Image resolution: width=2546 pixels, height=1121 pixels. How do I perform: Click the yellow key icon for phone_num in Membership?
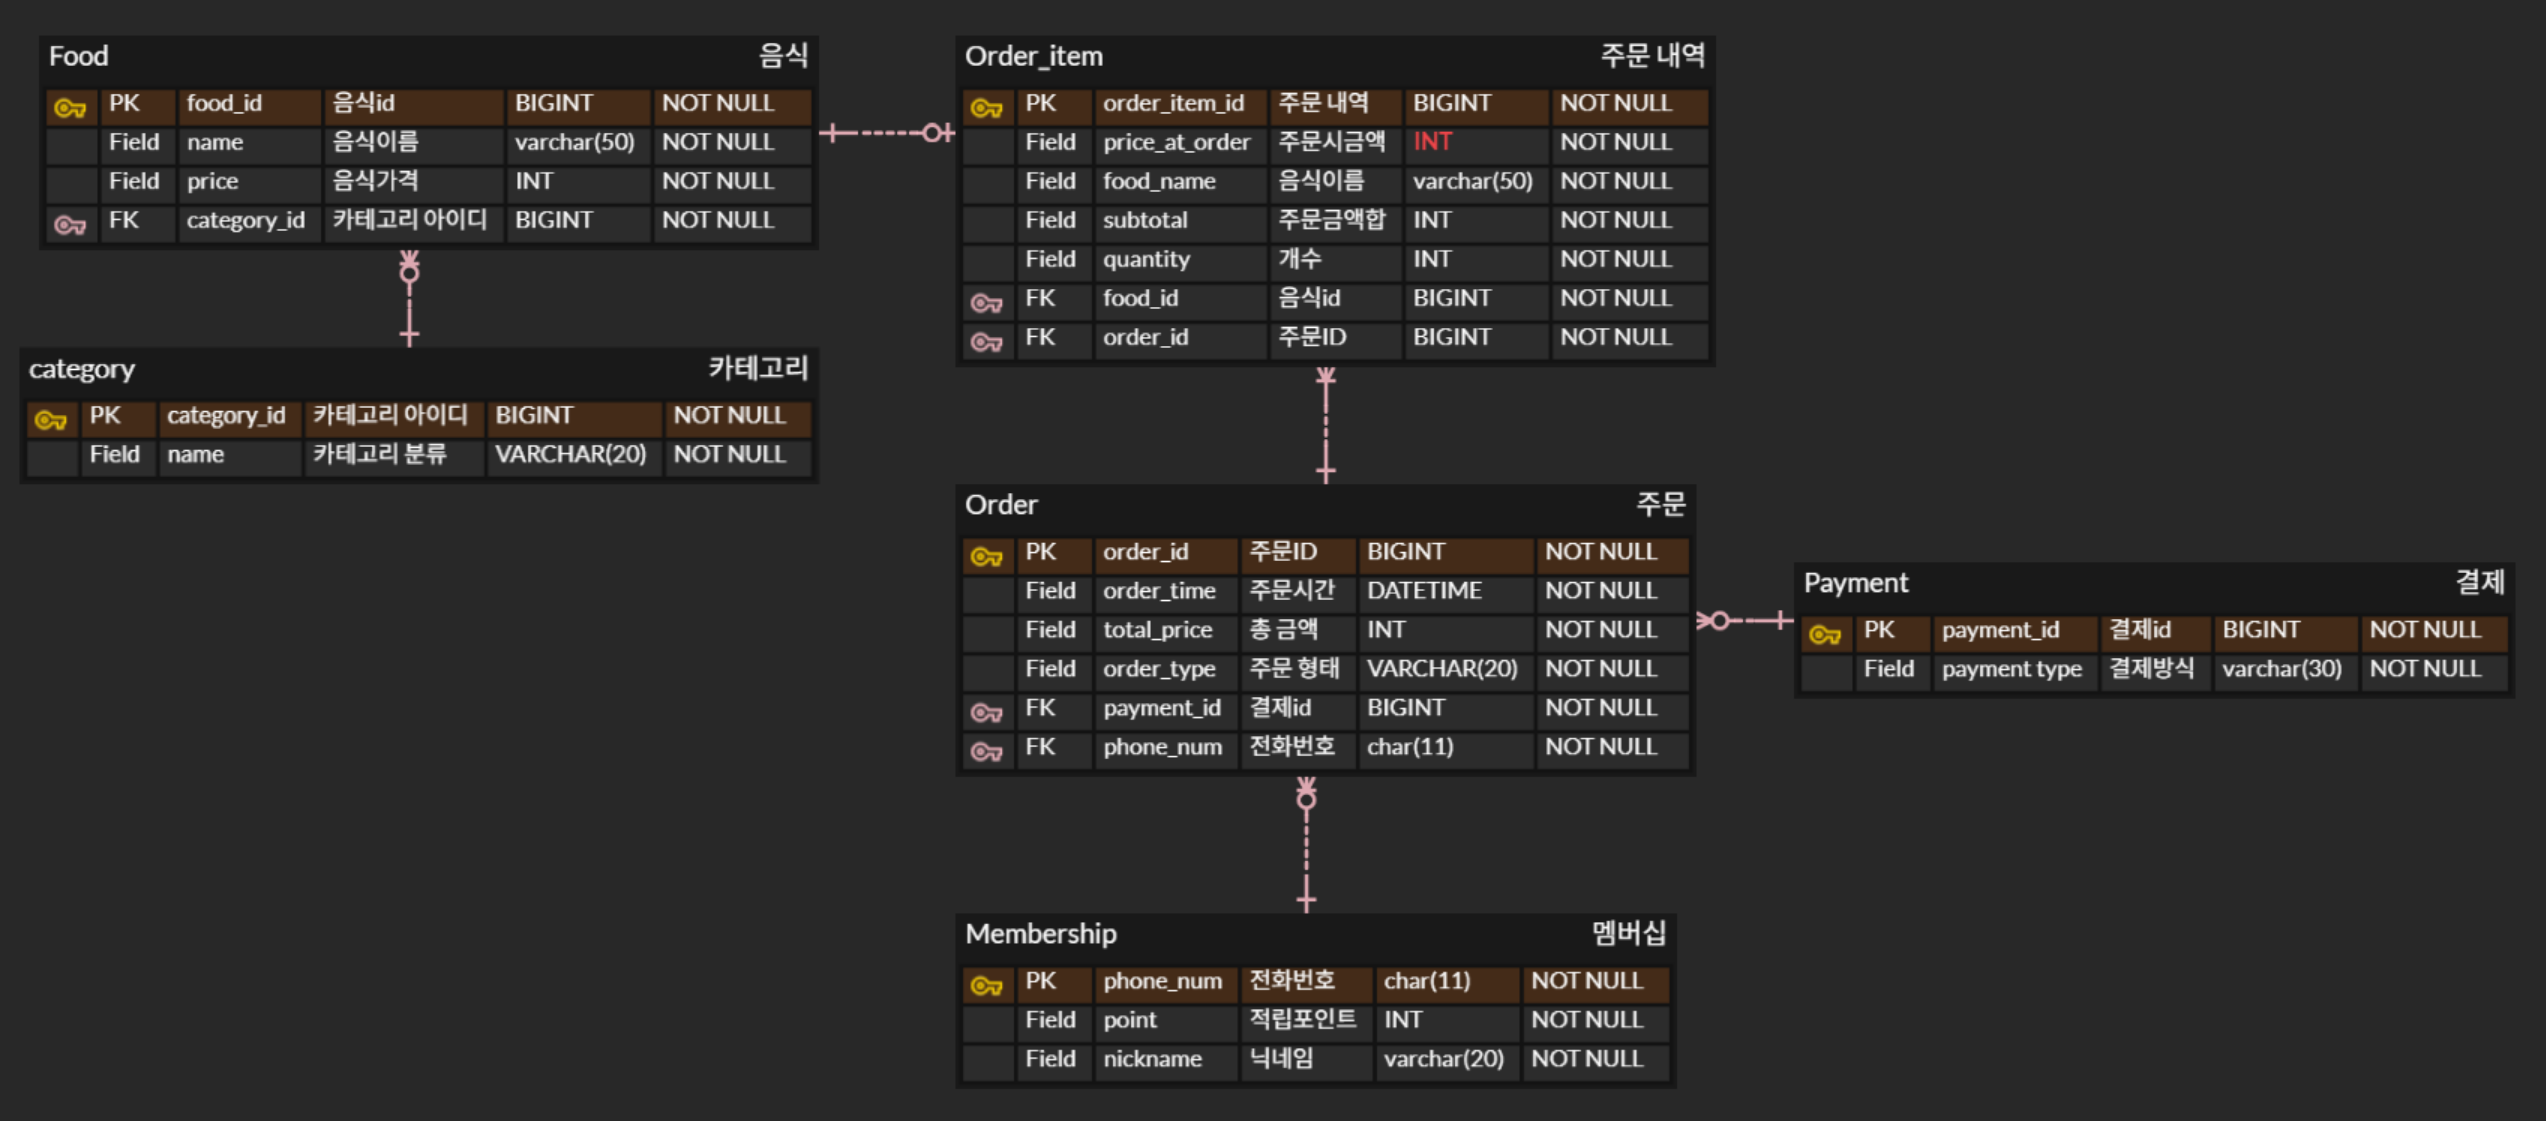(986, 985)
